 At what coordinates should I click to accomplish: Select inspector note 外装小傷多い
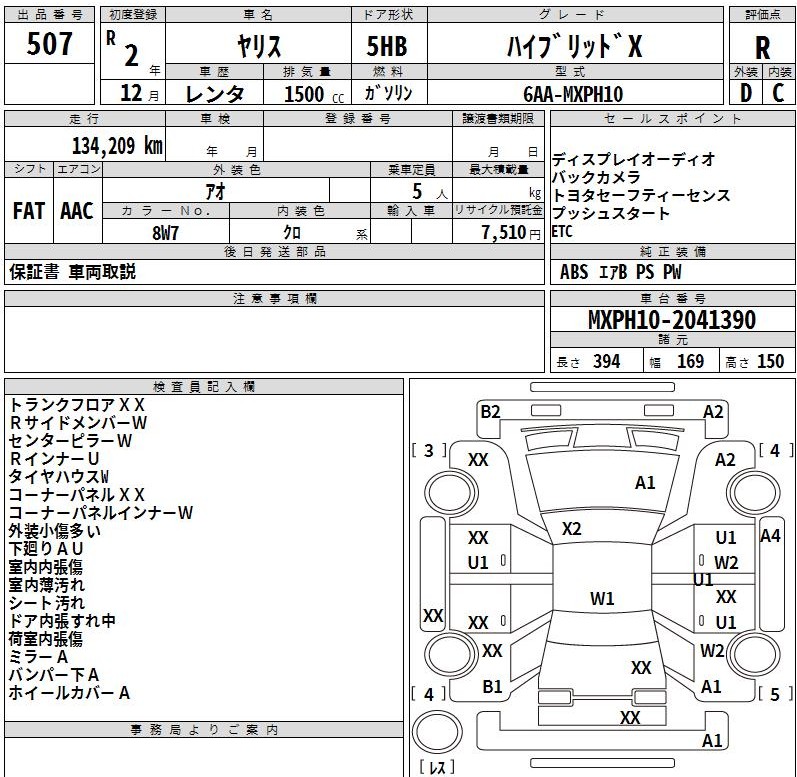[54, 531]
